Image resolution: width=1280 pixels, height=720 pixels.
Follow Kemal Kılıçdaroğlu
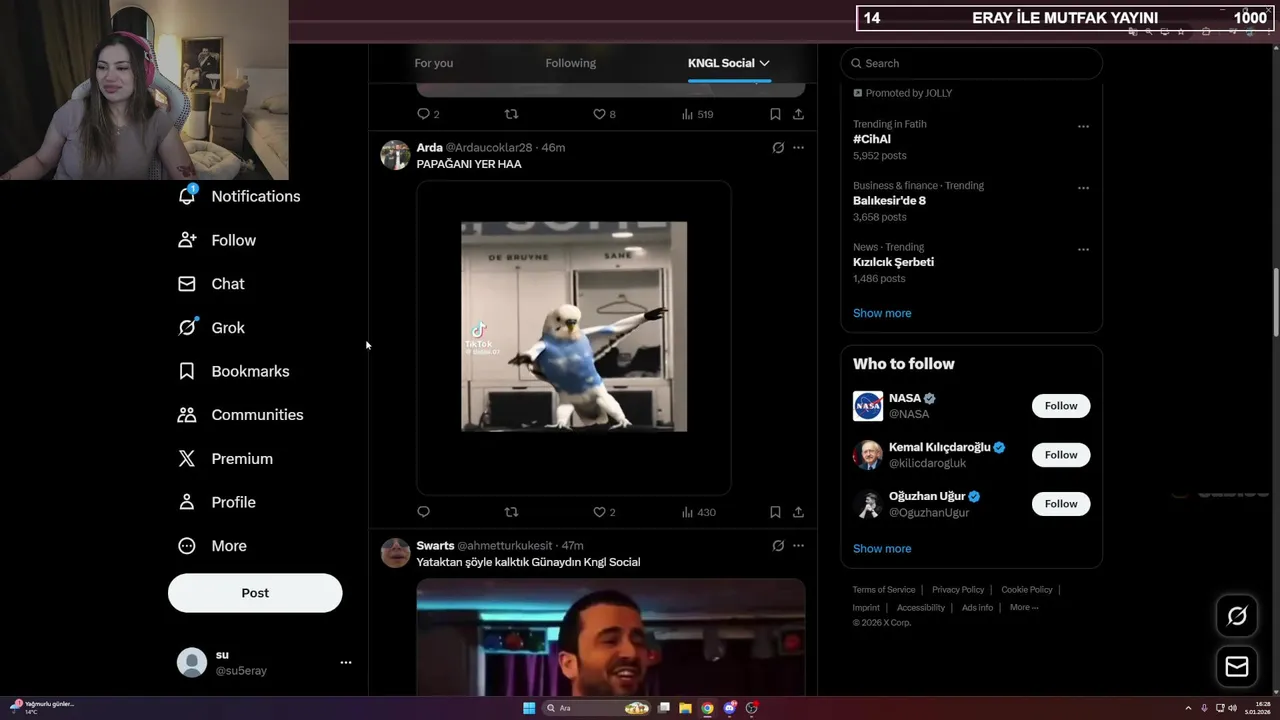point(1061,455)
